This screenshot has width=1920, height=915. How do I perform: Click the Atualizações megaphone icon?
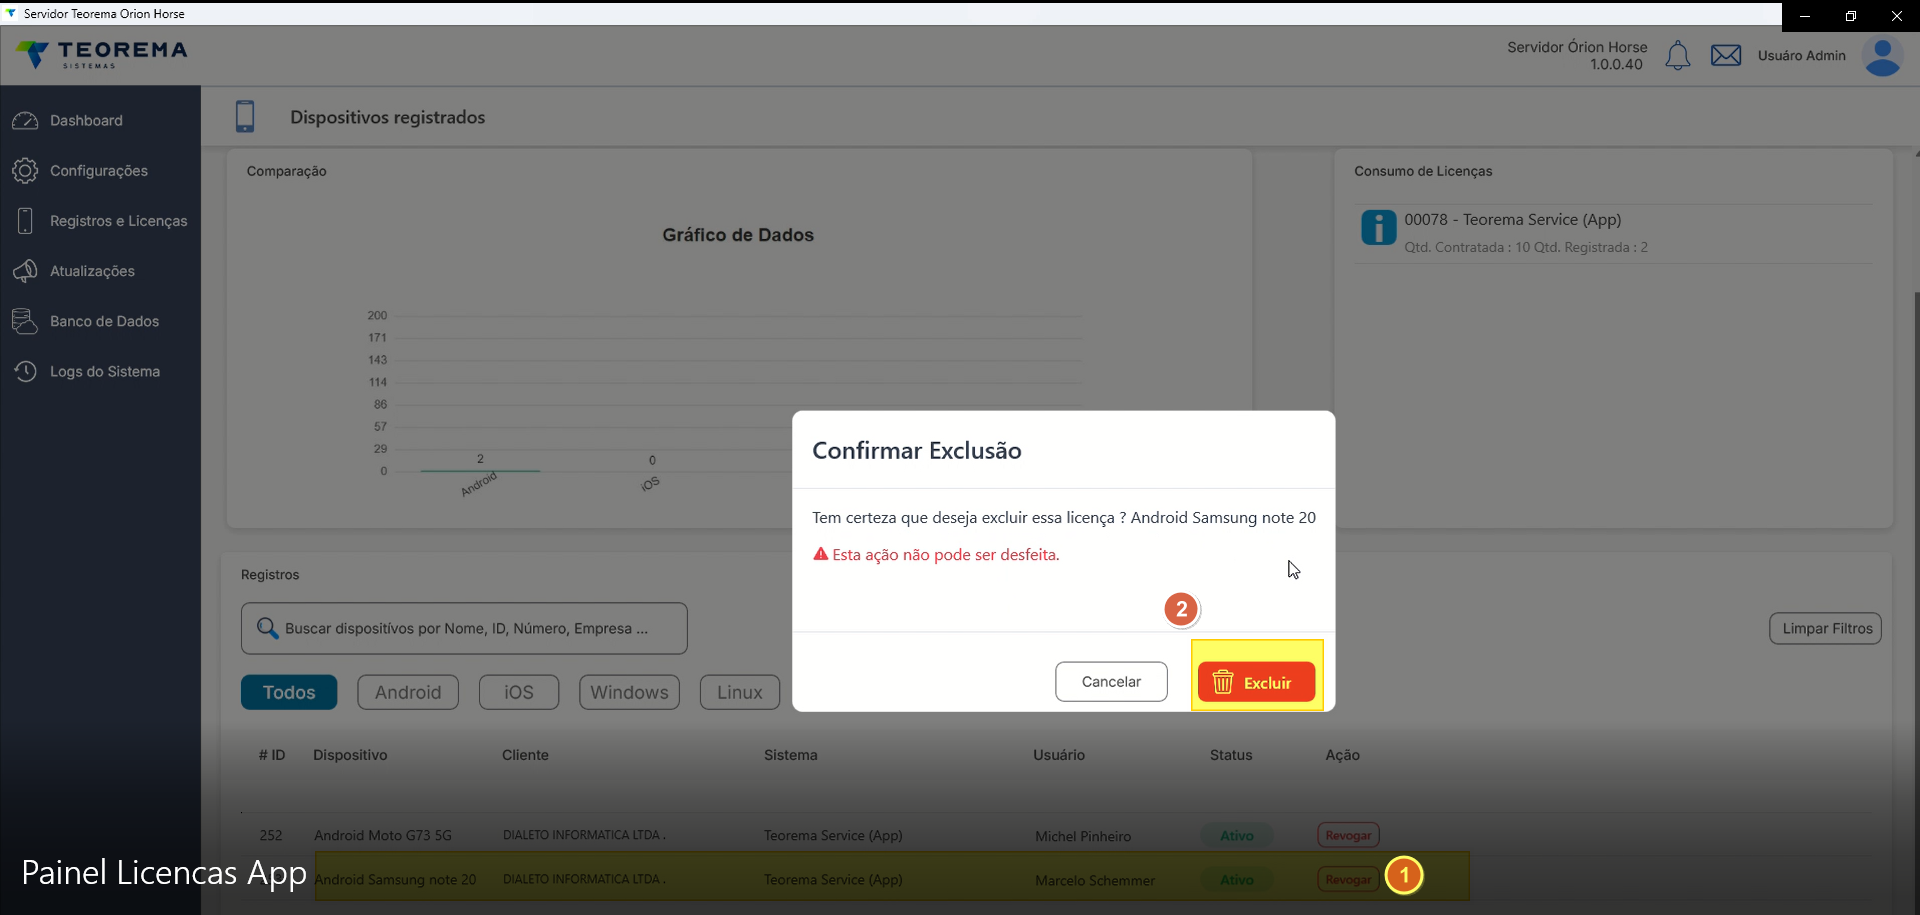click(25, 271)
